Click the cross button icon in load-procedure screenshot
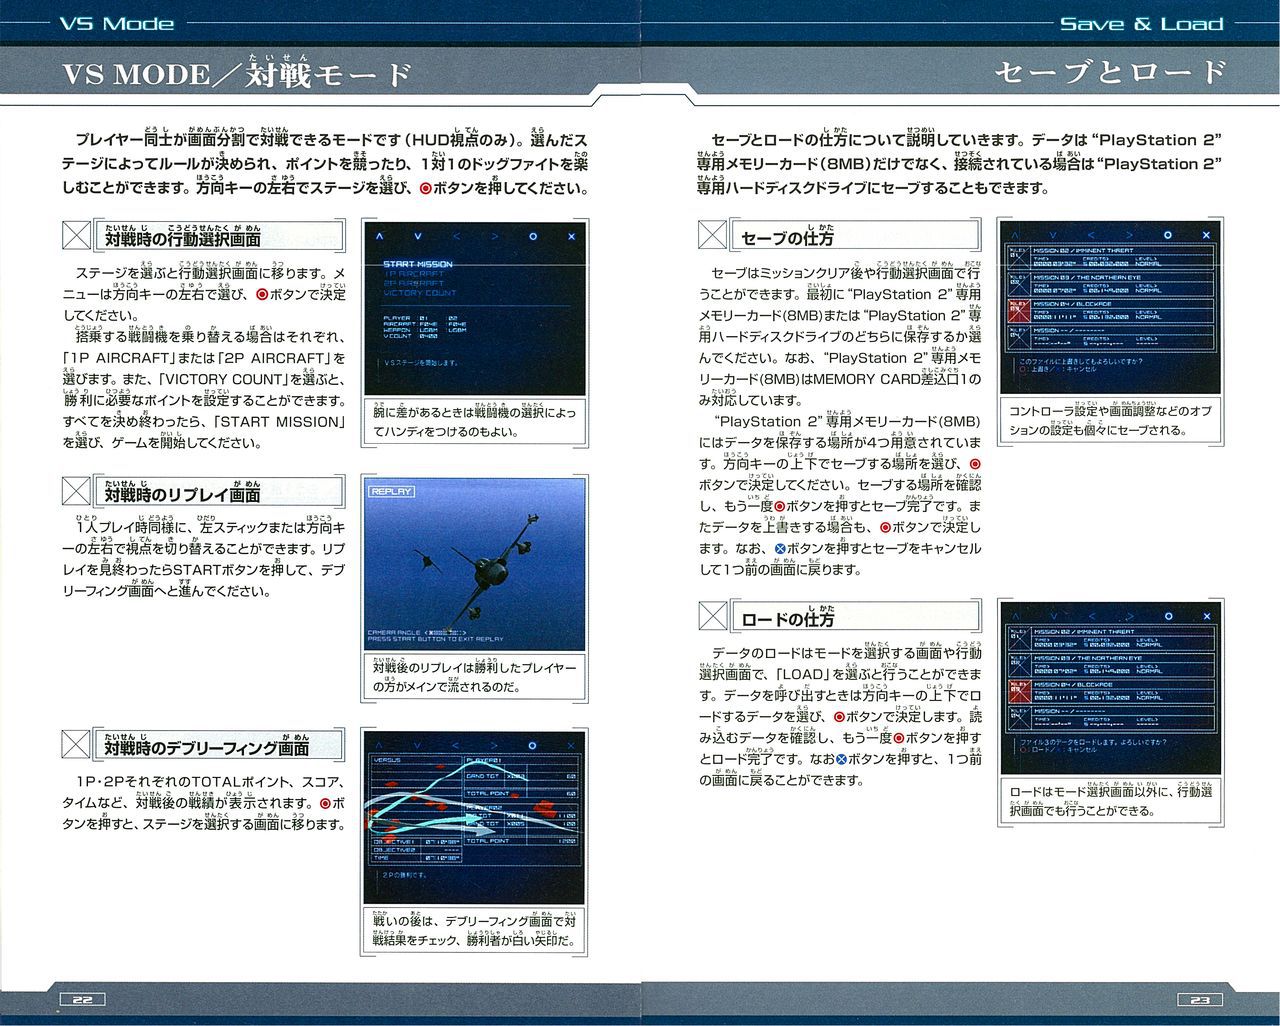Image resolution: width=1280 pixels, height=1026 pixels. coord(1207,617)
